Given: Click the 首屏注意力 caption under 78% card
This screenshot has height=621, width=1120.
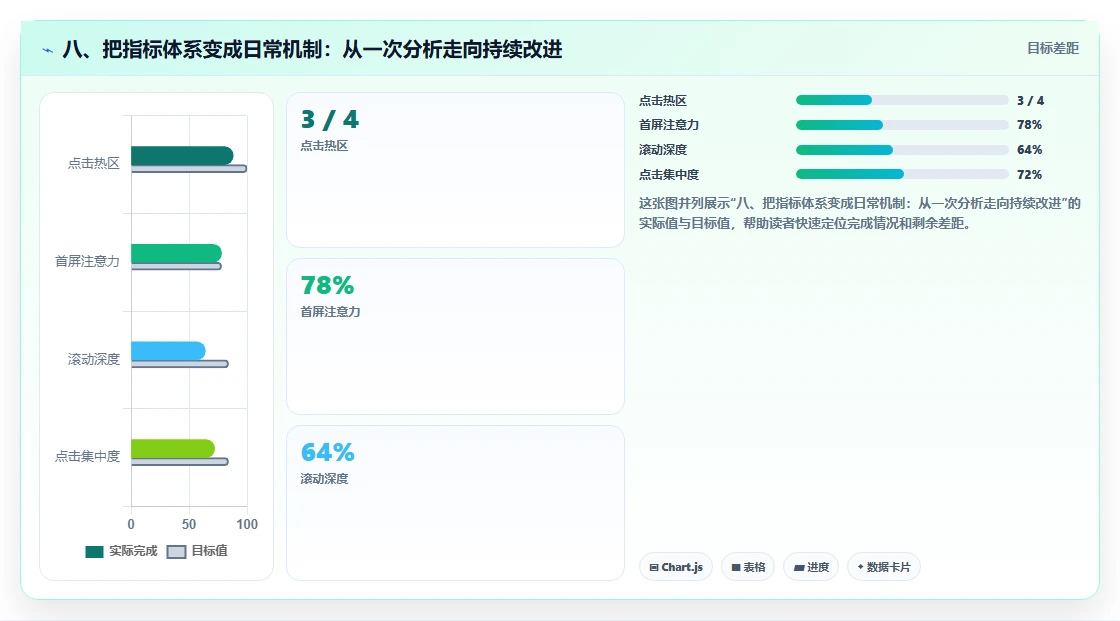Looking at the screenshot, I should point(330,312).
